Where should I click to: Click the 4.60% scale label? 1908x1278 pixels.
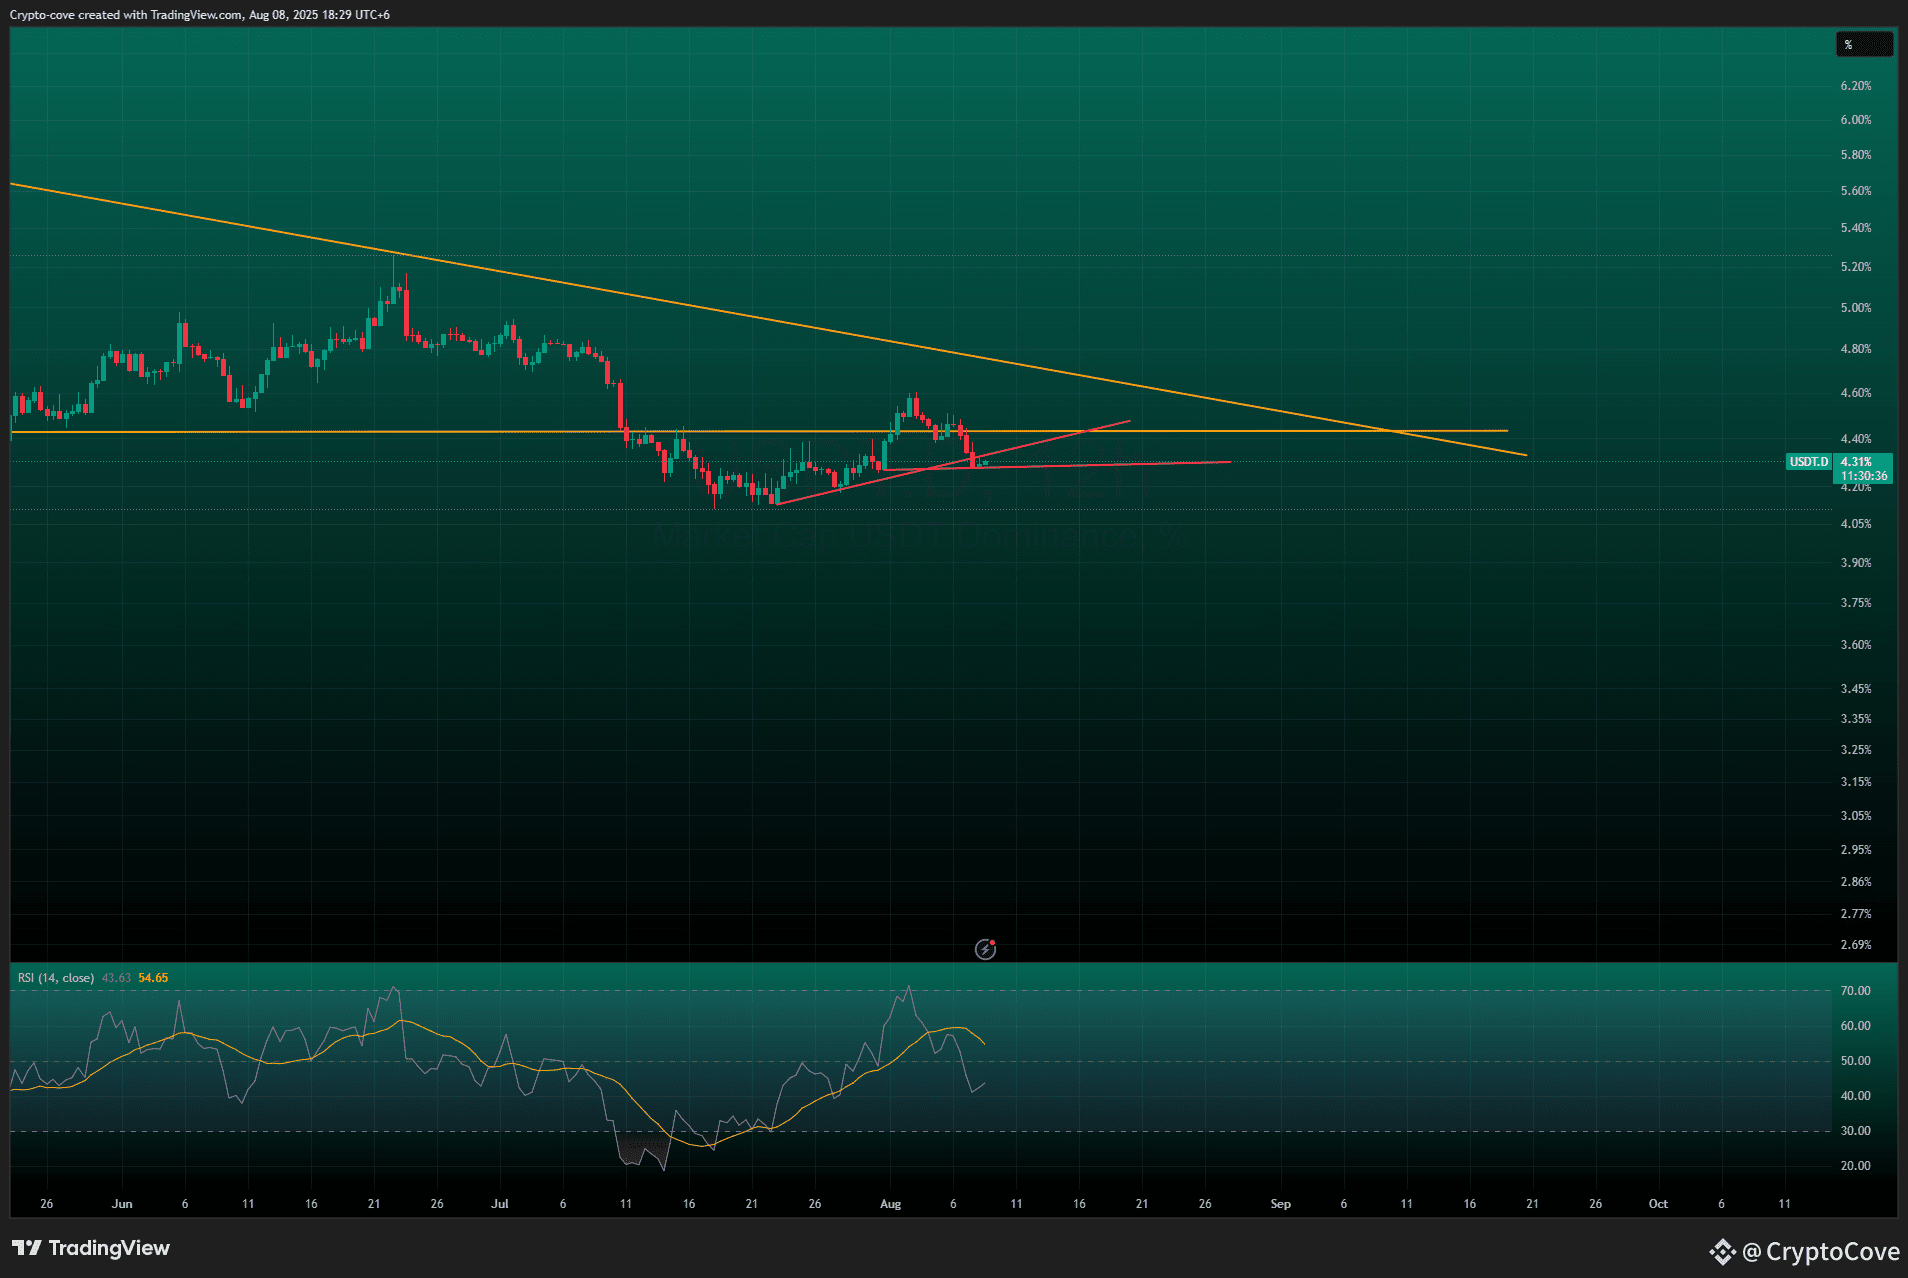click(1856, 393)
